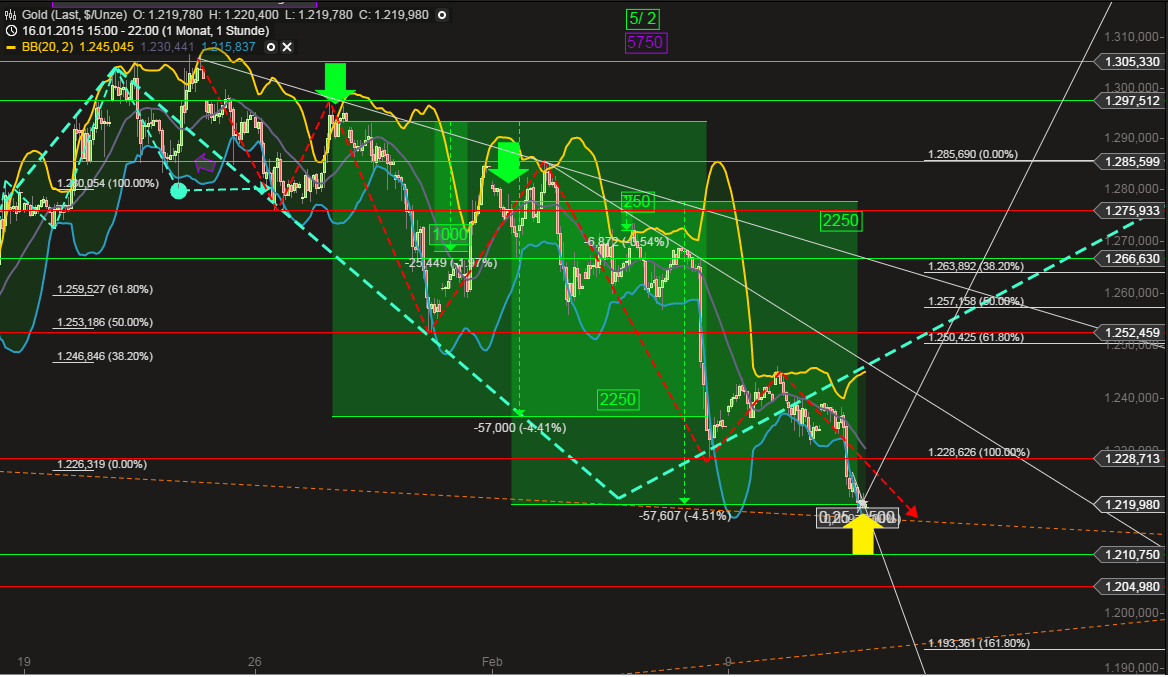
Task: Select the Feb label on the time axis
Action: tap(491, 662)
